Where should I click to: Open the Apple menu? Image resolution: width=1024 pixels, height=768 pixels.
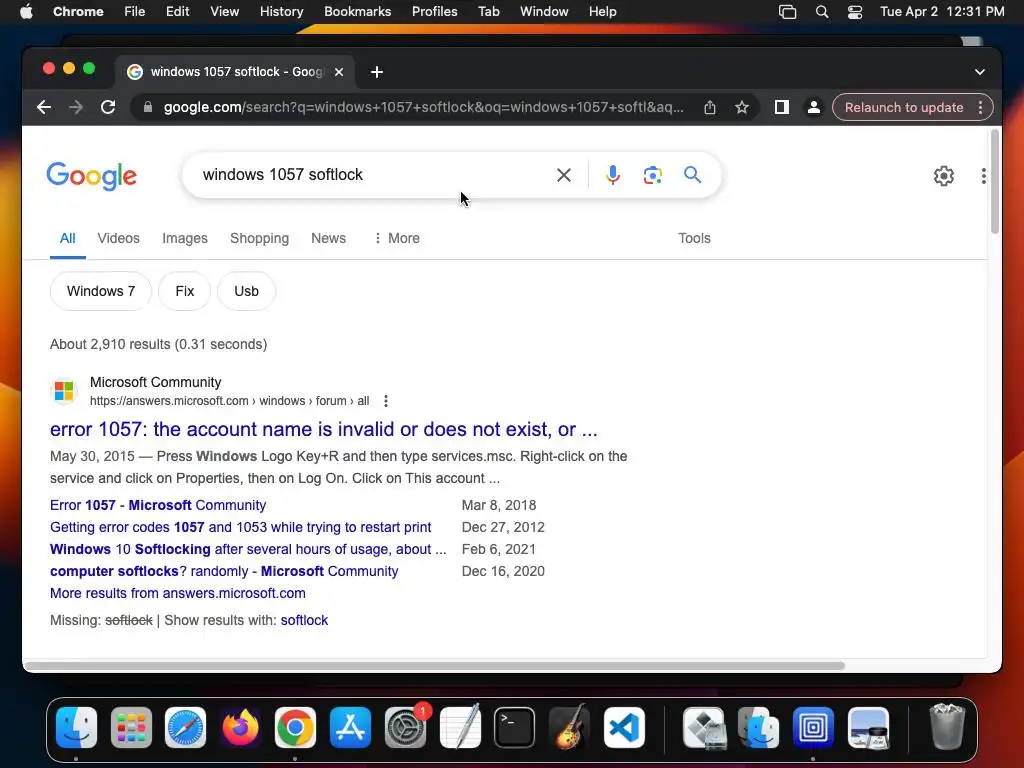[26, 12]
